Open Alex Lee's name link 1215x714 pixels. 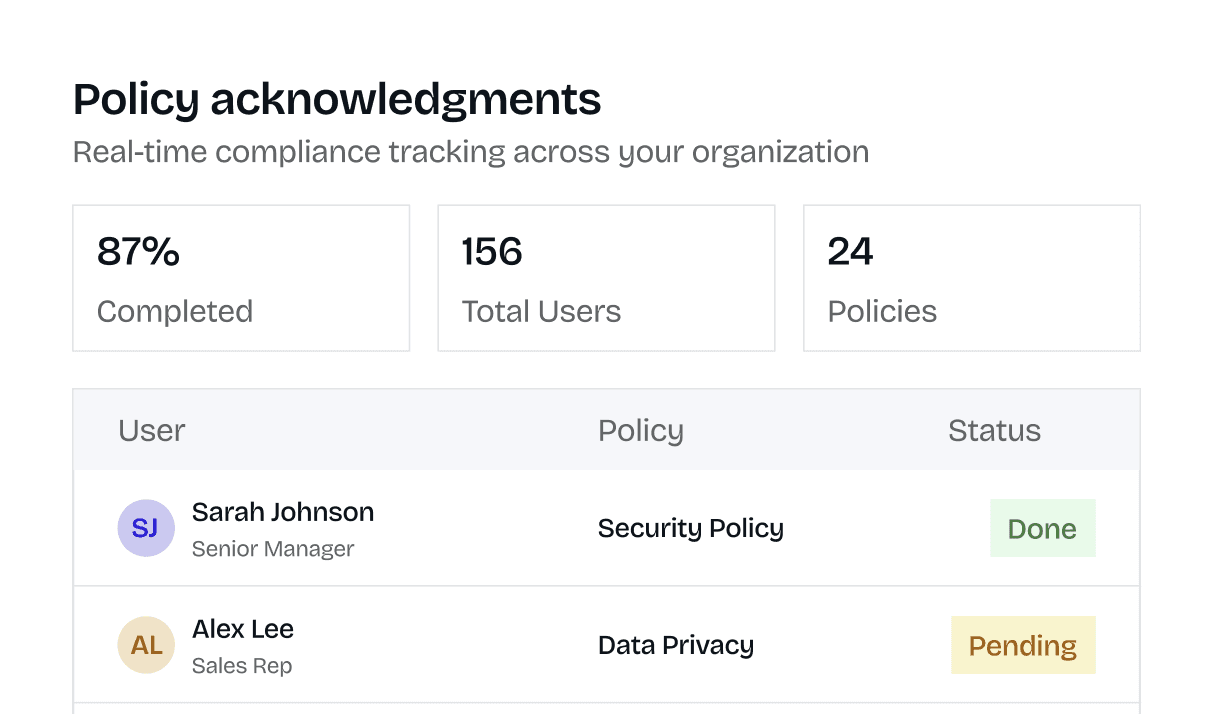(243, 629)
